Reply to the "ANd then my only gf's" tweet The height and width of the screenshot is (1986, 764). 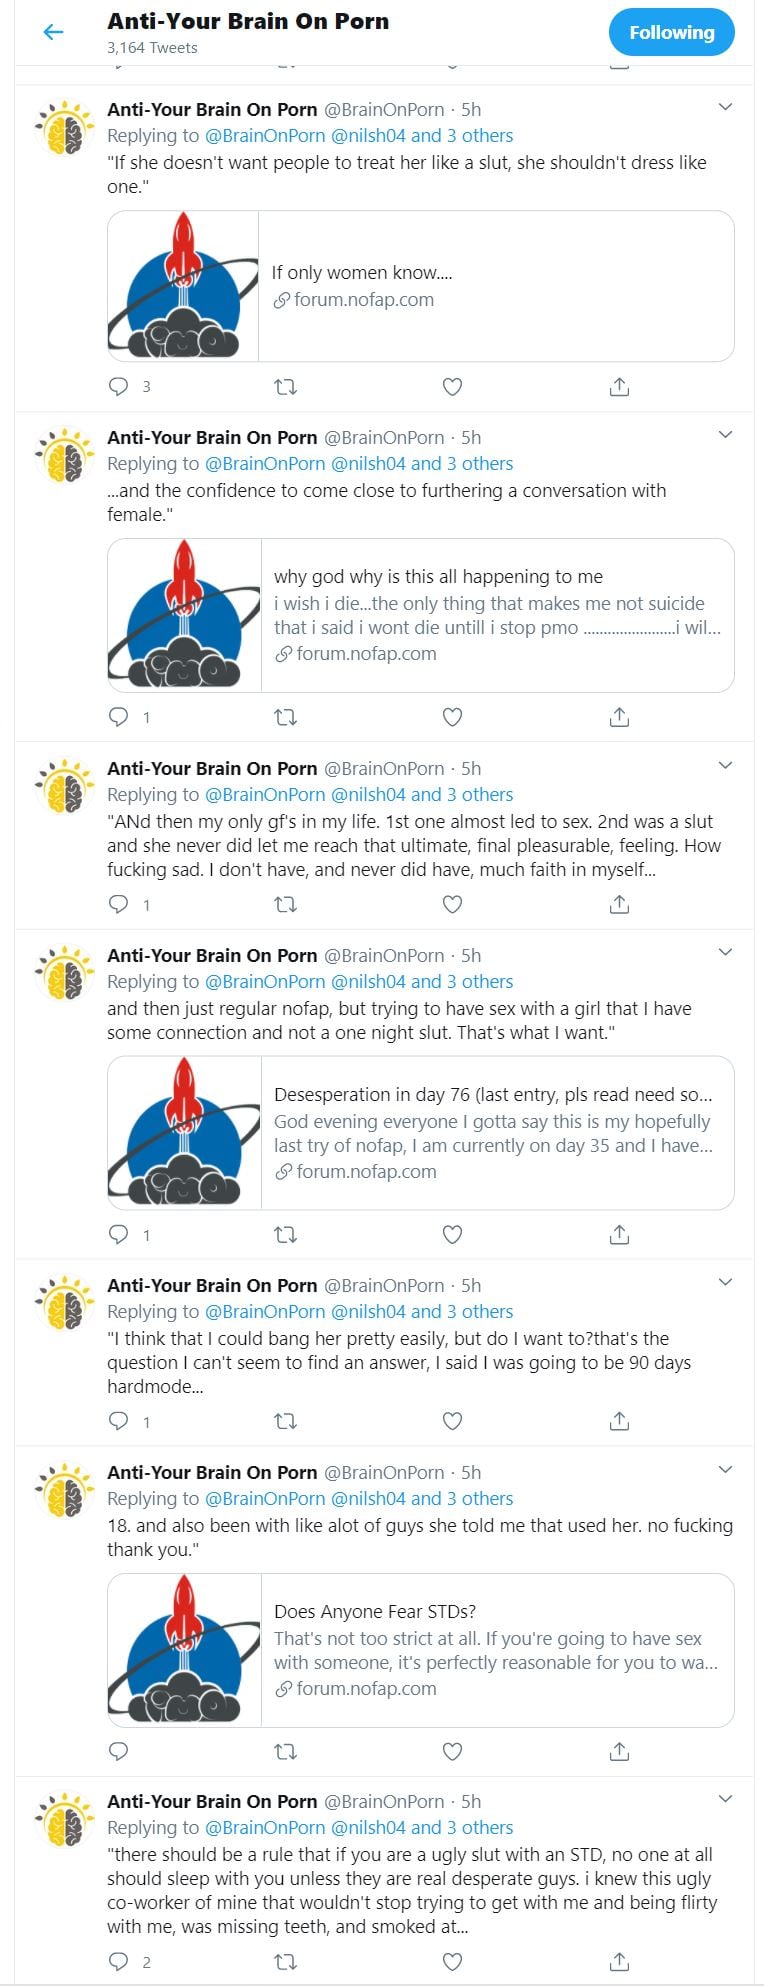point(119,904)
